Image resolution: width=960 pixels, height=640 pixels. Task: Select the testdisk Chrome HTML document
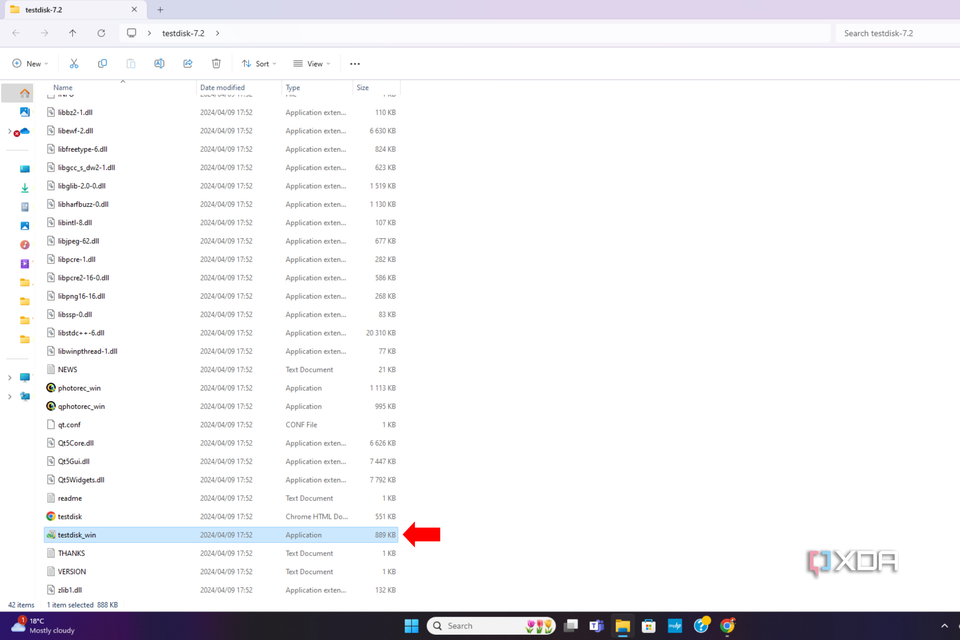(221, 516)
